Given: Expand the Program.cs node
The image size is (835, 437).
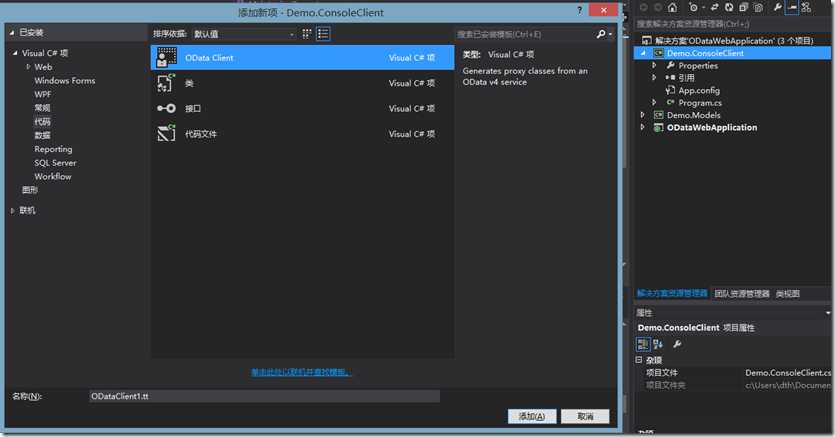Looking at the screenshot, I should [x=654, y=102].
